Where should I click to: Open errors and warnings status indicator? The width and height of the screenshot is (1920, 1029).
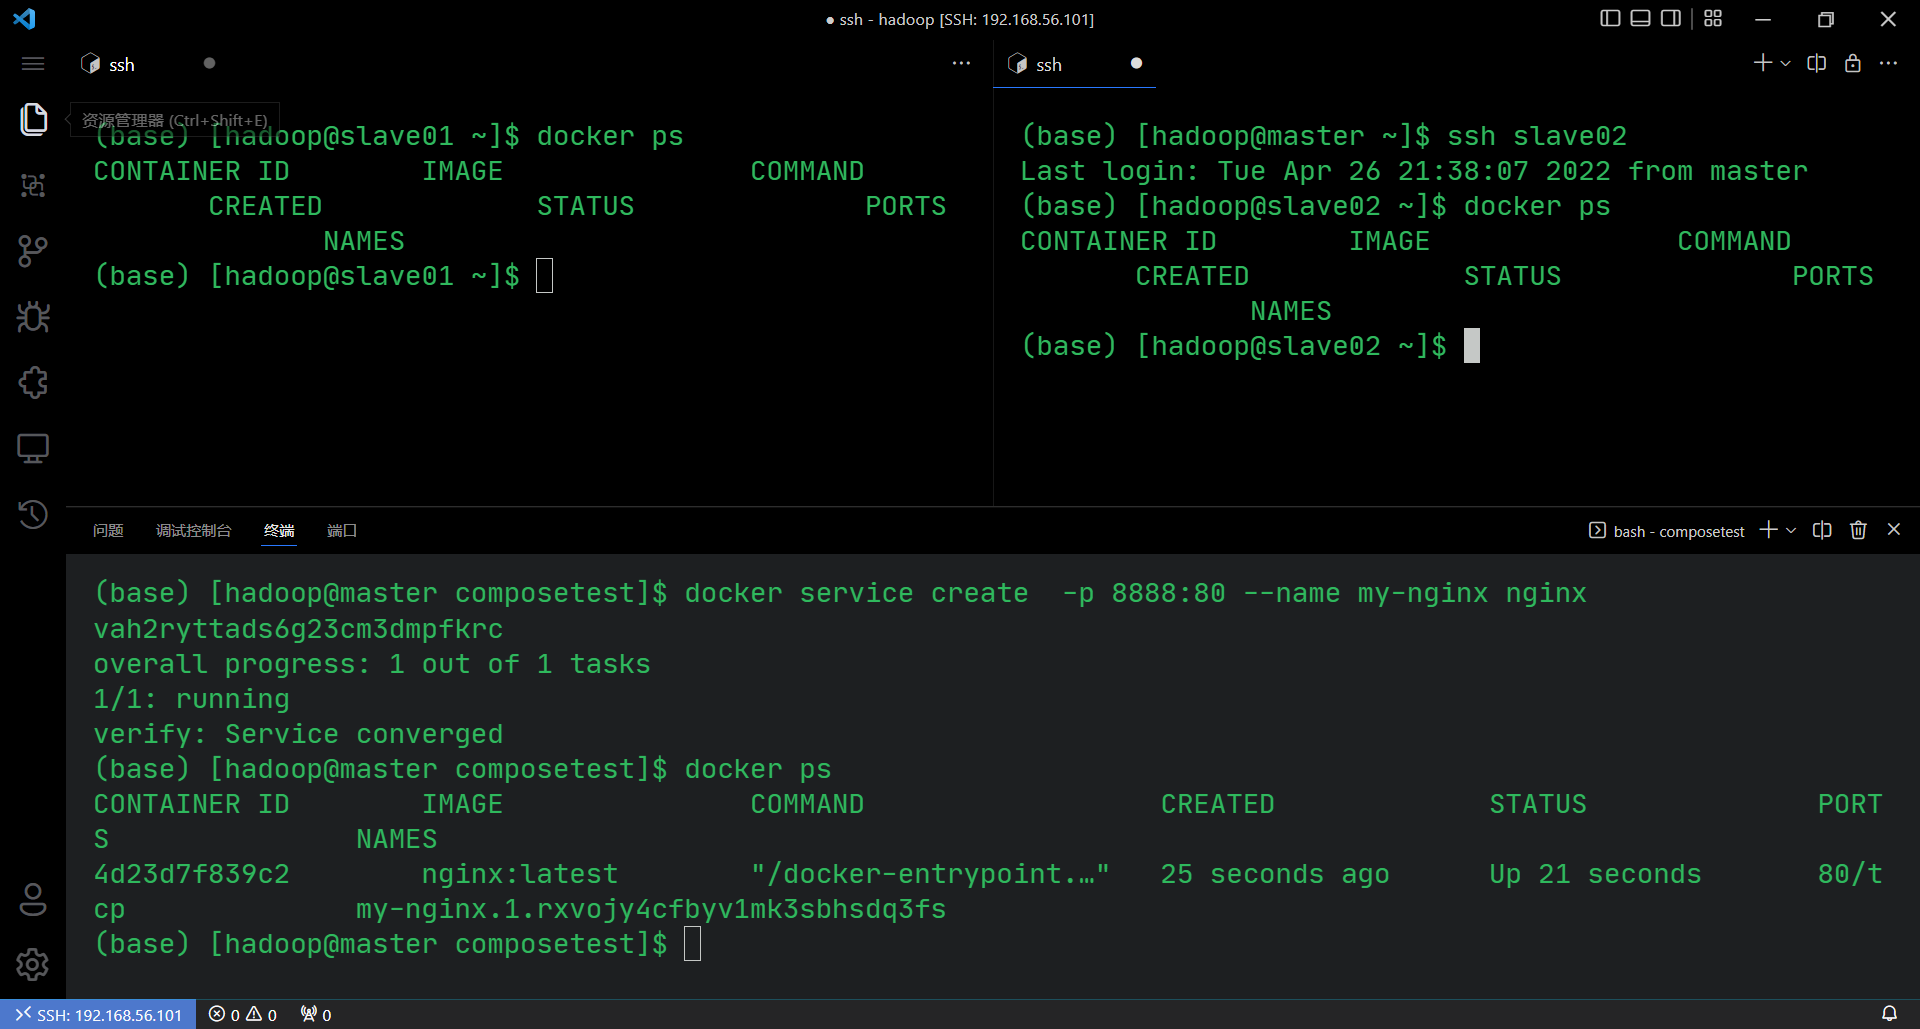pyautogui.click(x=242, y=1014)
